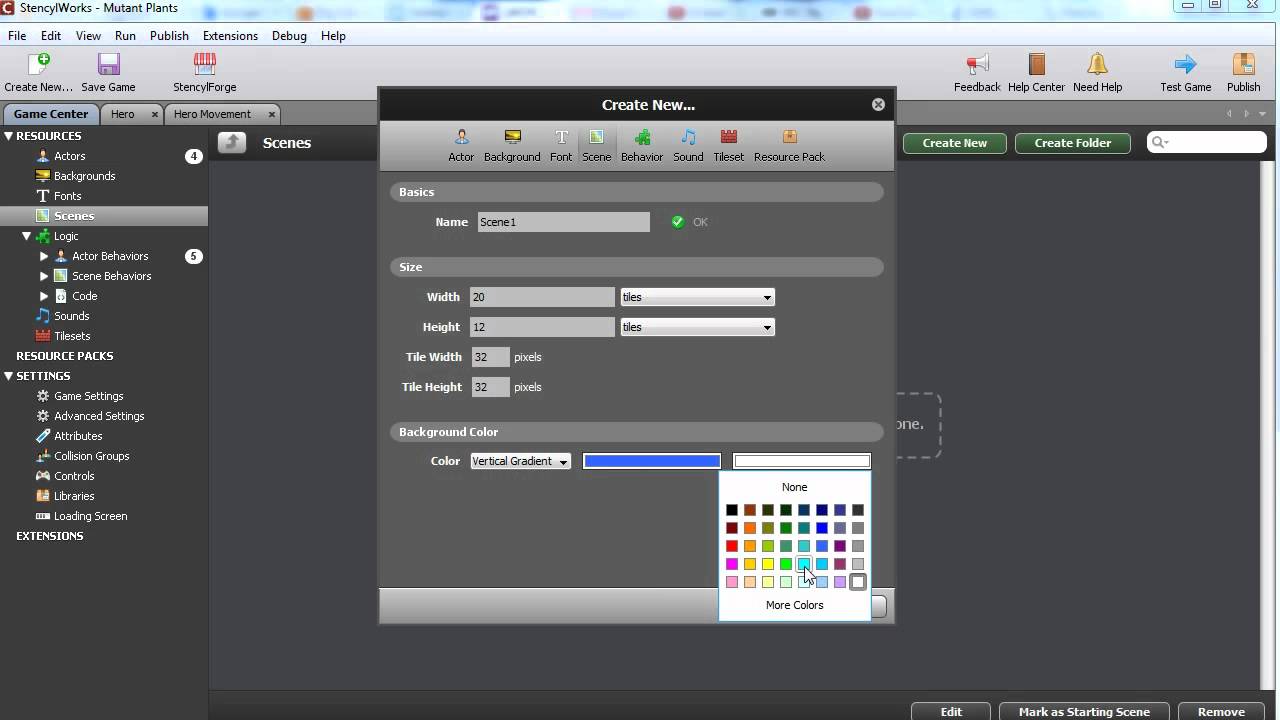Switch to the Hero Movement tab
This screenshot has width=1280, height=720.
click(x=212, y=114)
